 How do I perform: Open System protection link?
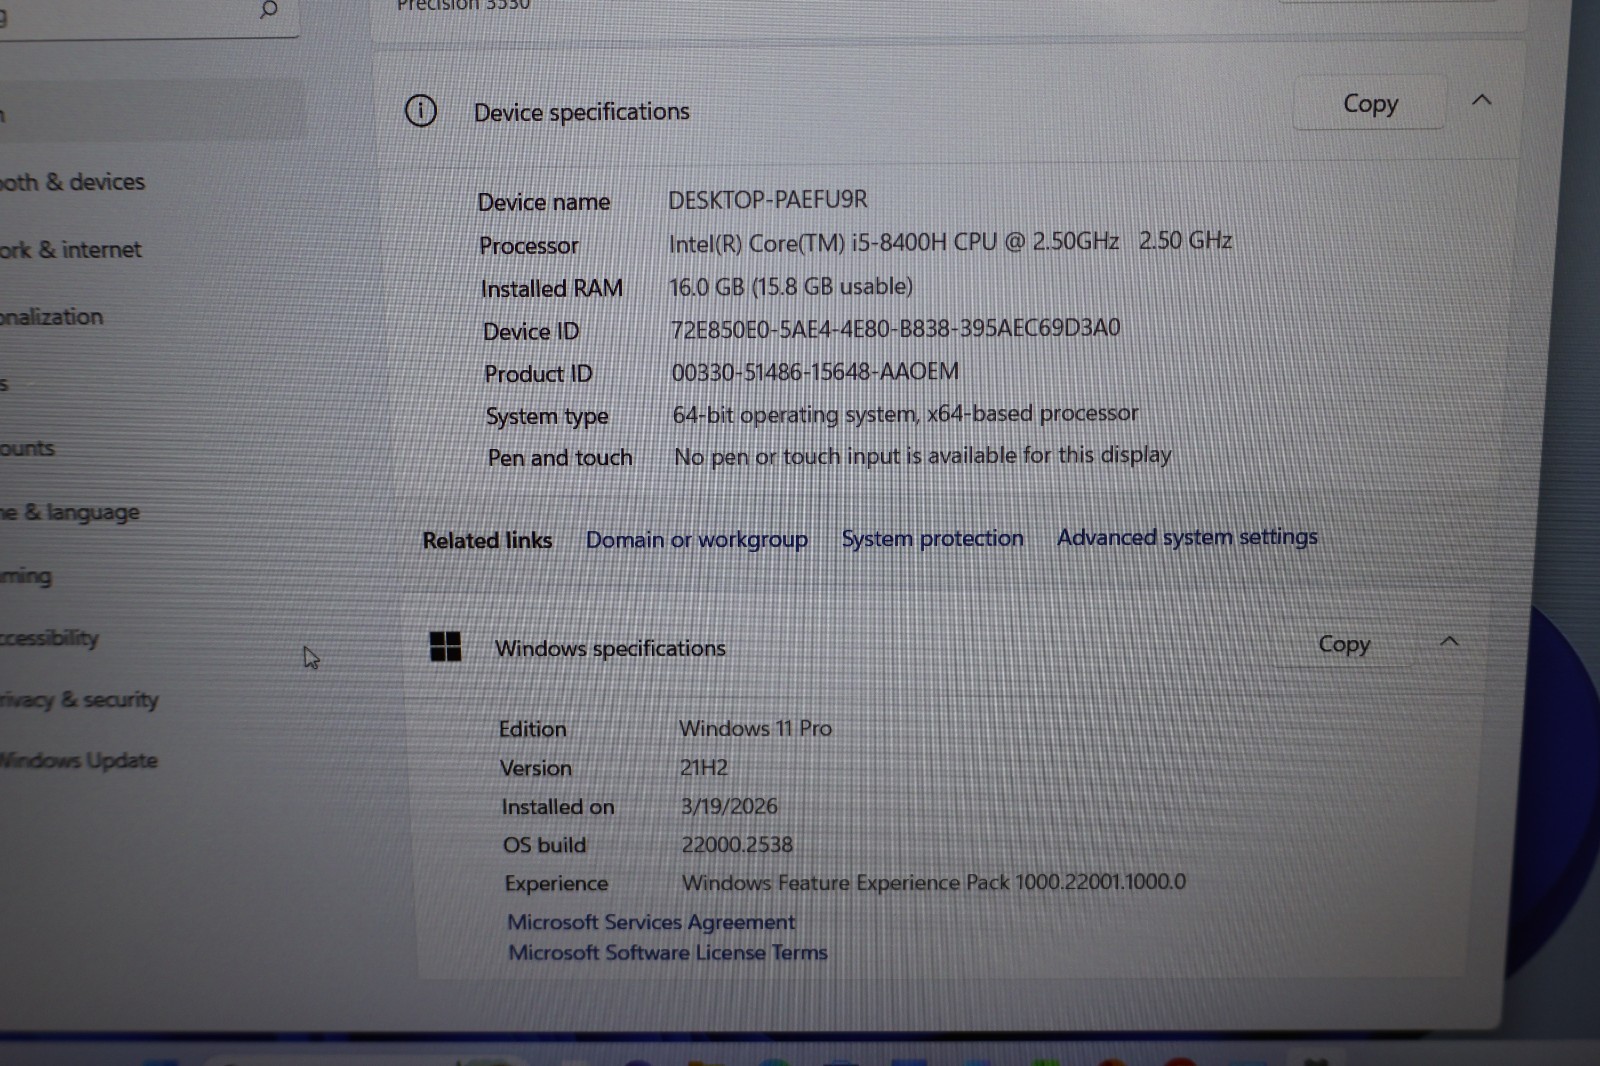point(932,538)
